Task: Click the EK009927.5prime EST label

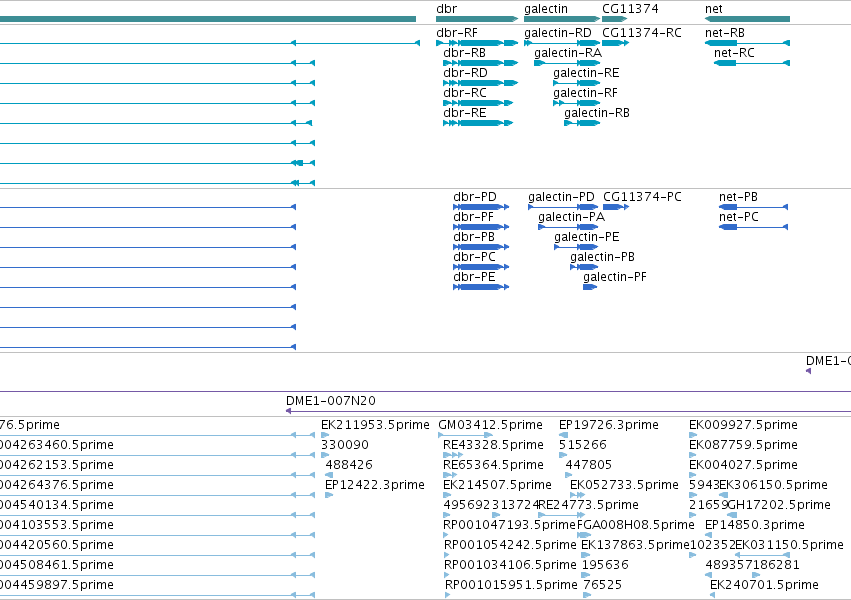Action: pos(744,424)
